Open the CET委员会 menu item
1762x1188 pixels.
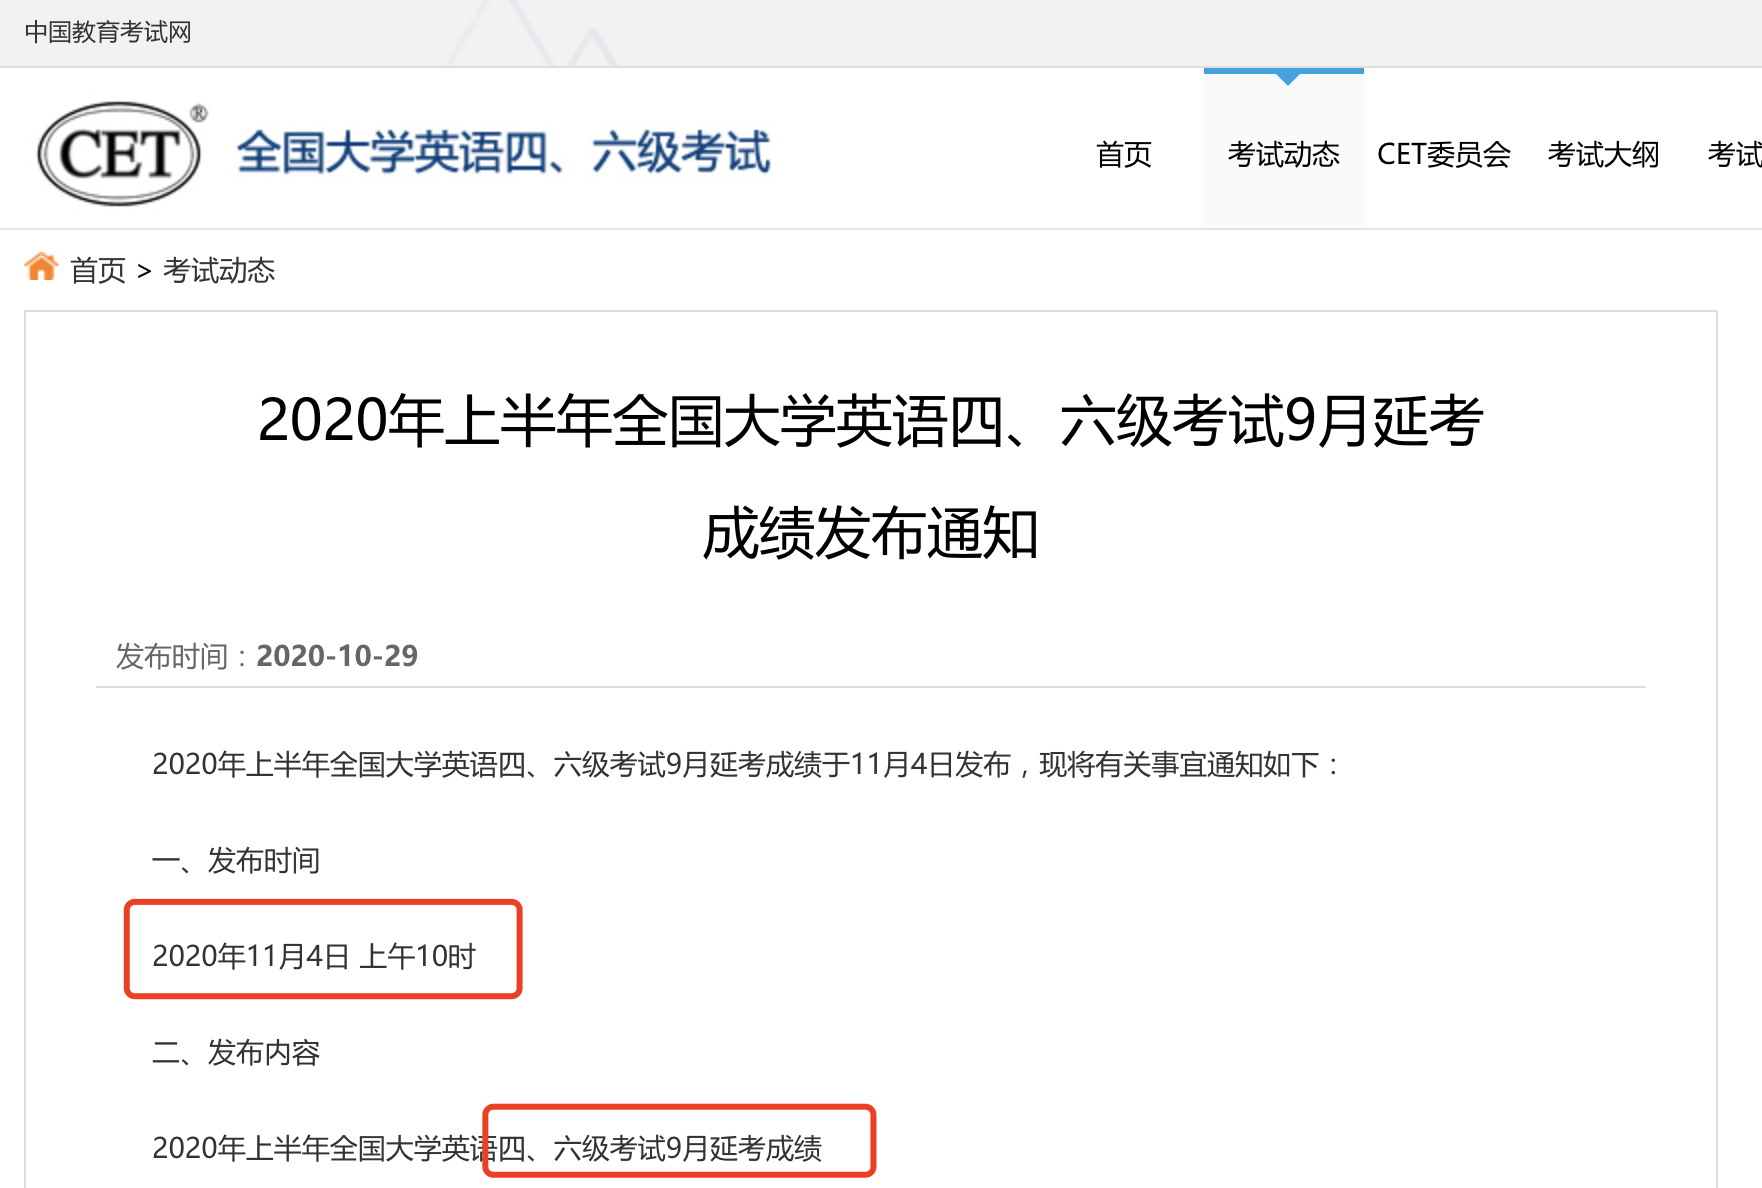(x=1443, y=154)
